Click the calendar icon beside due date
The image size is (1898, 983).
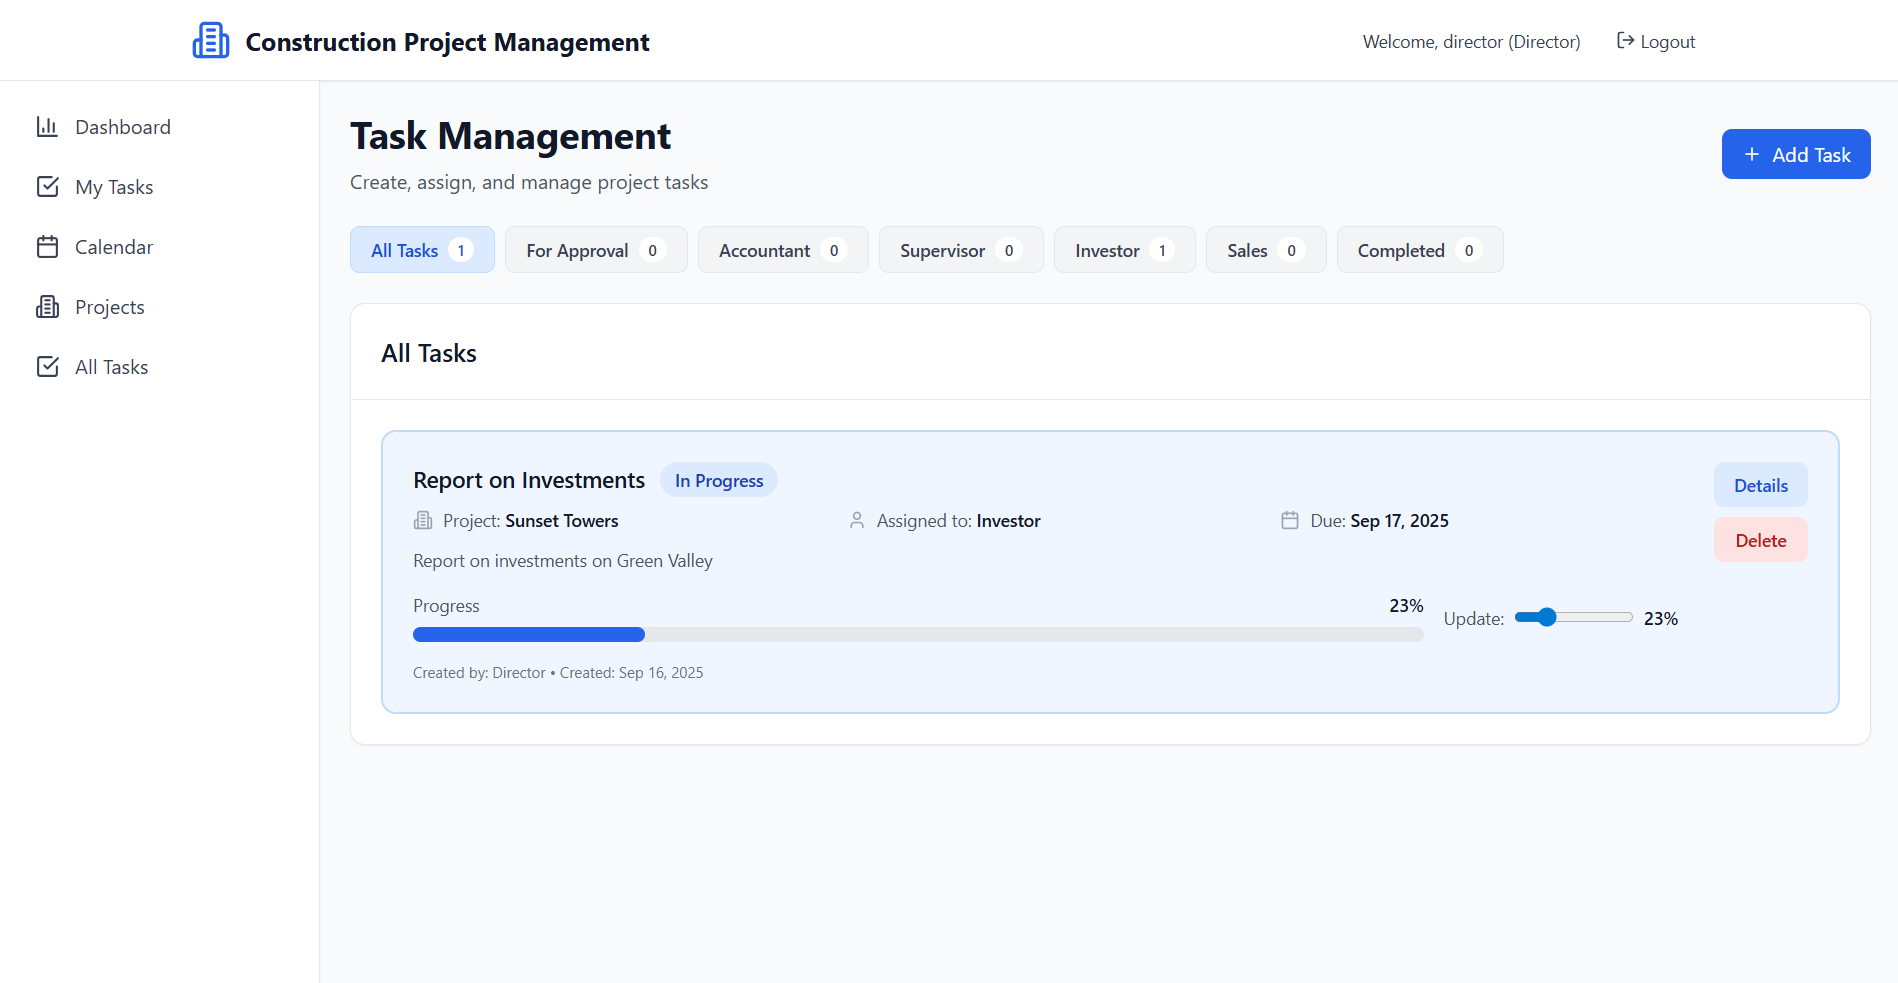tap(1290, 521)
